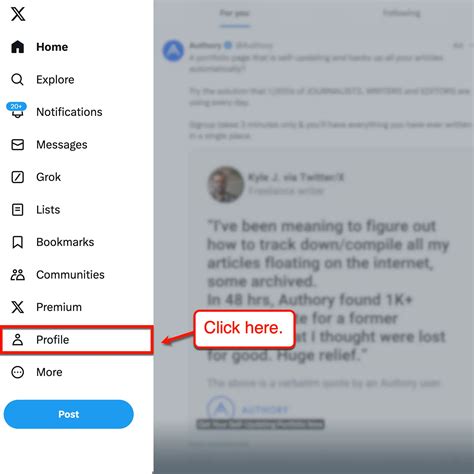Open the Home house icon
This screenshot has width=474, height=474.
(17, 47)
